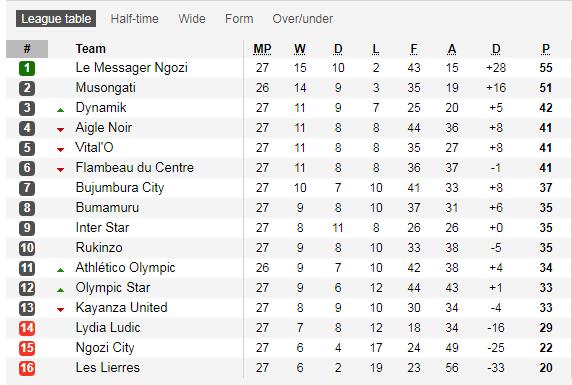The image size is (572, 385).
Task: Click the green up arrow beside Olympic Star
Action: [61, 290]
